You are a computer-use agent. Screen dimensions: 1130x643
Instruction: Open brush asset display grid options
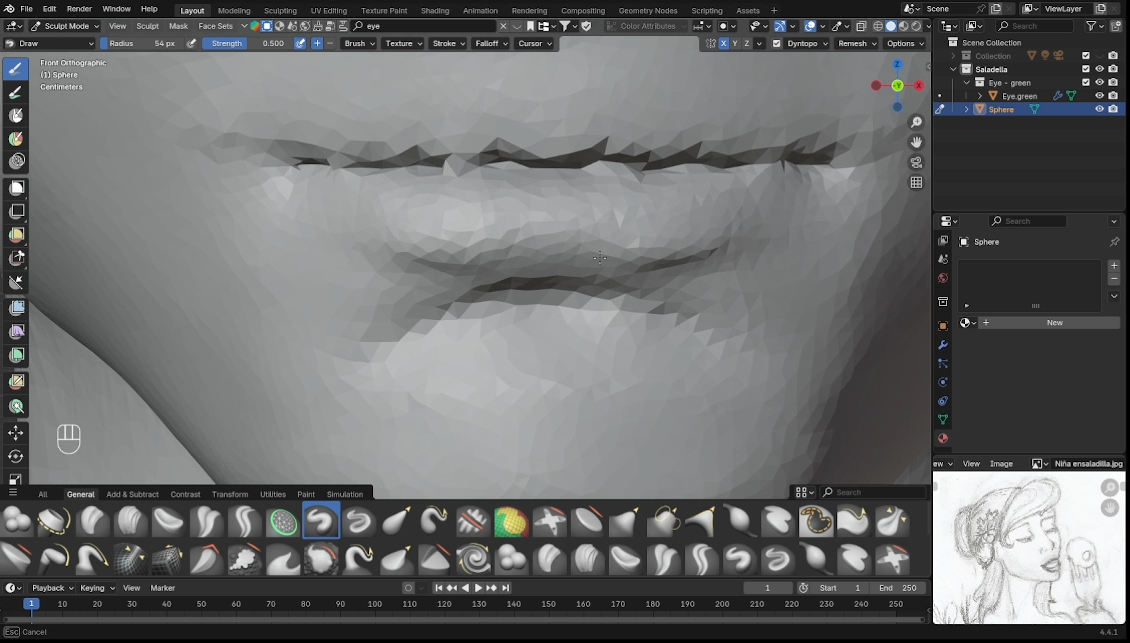[x=805, y=492]
